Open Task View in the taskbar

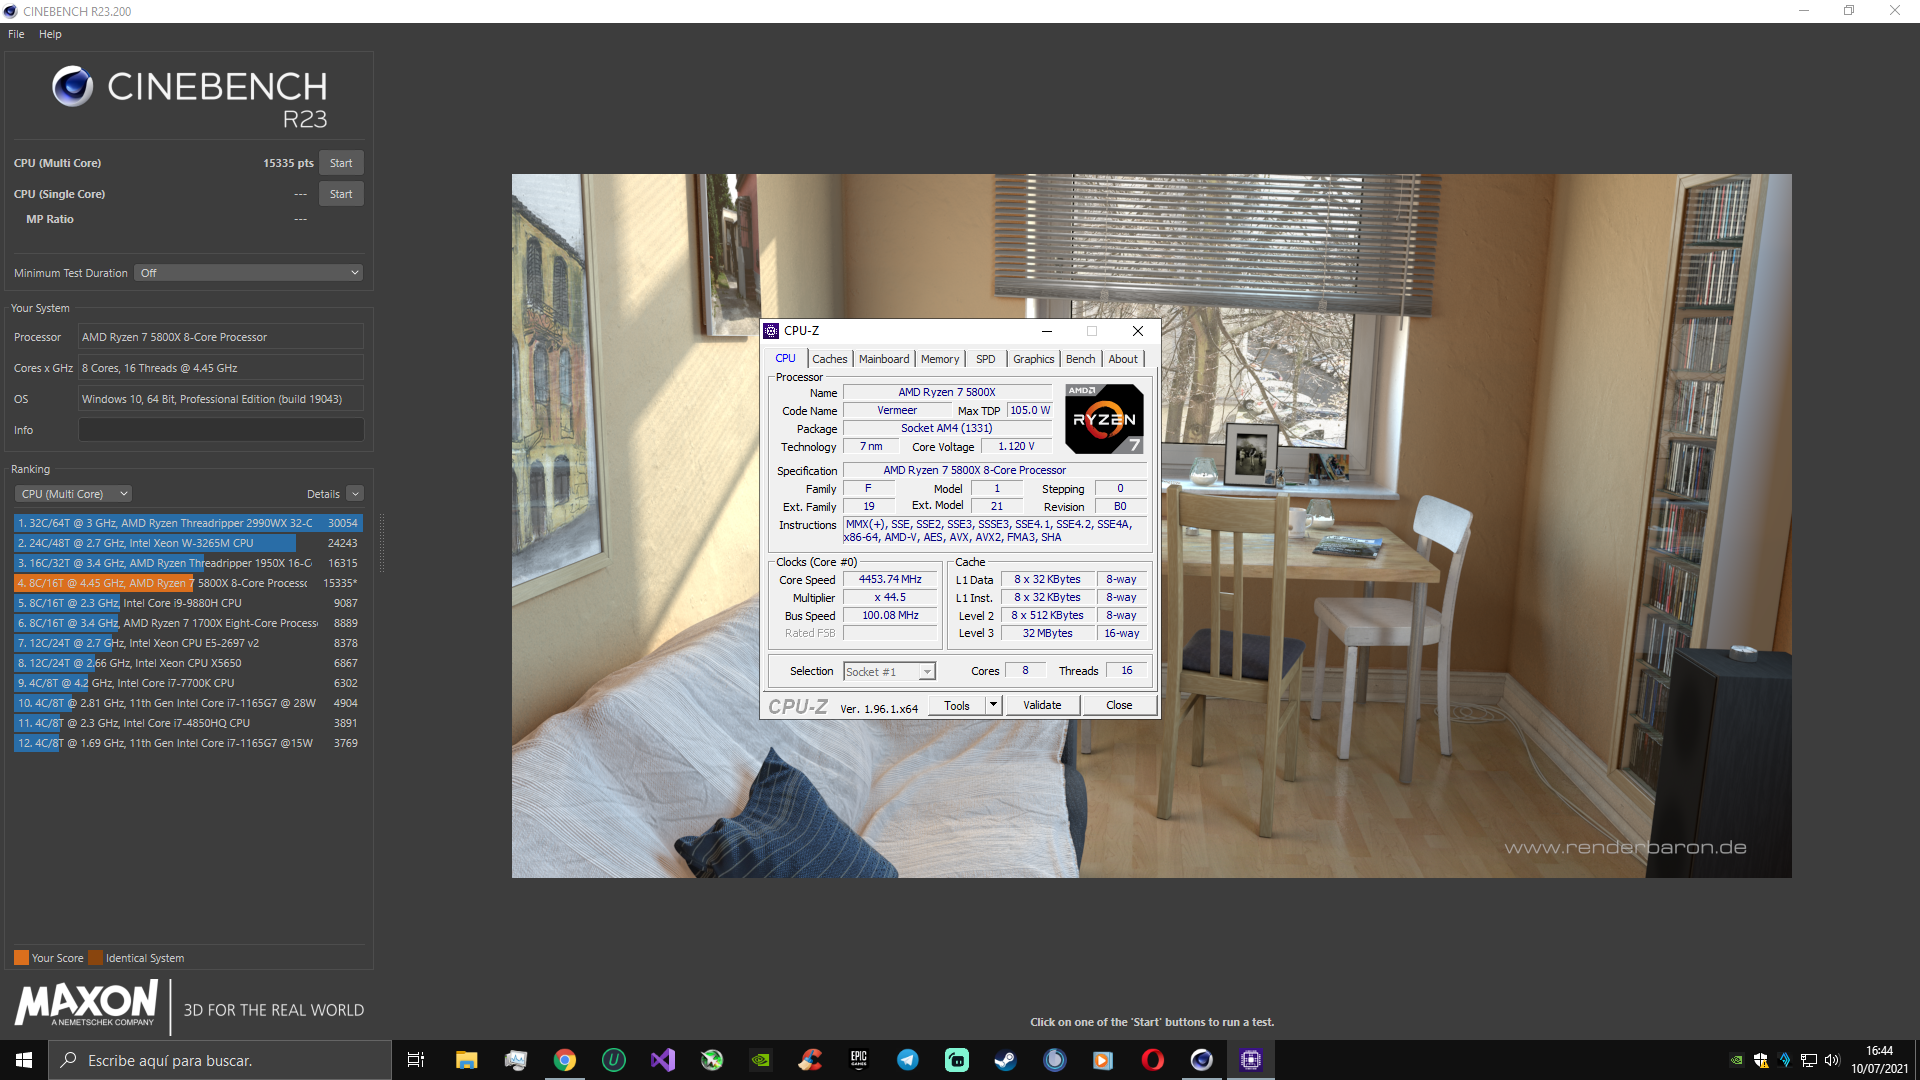click(x=416, y=1060)
